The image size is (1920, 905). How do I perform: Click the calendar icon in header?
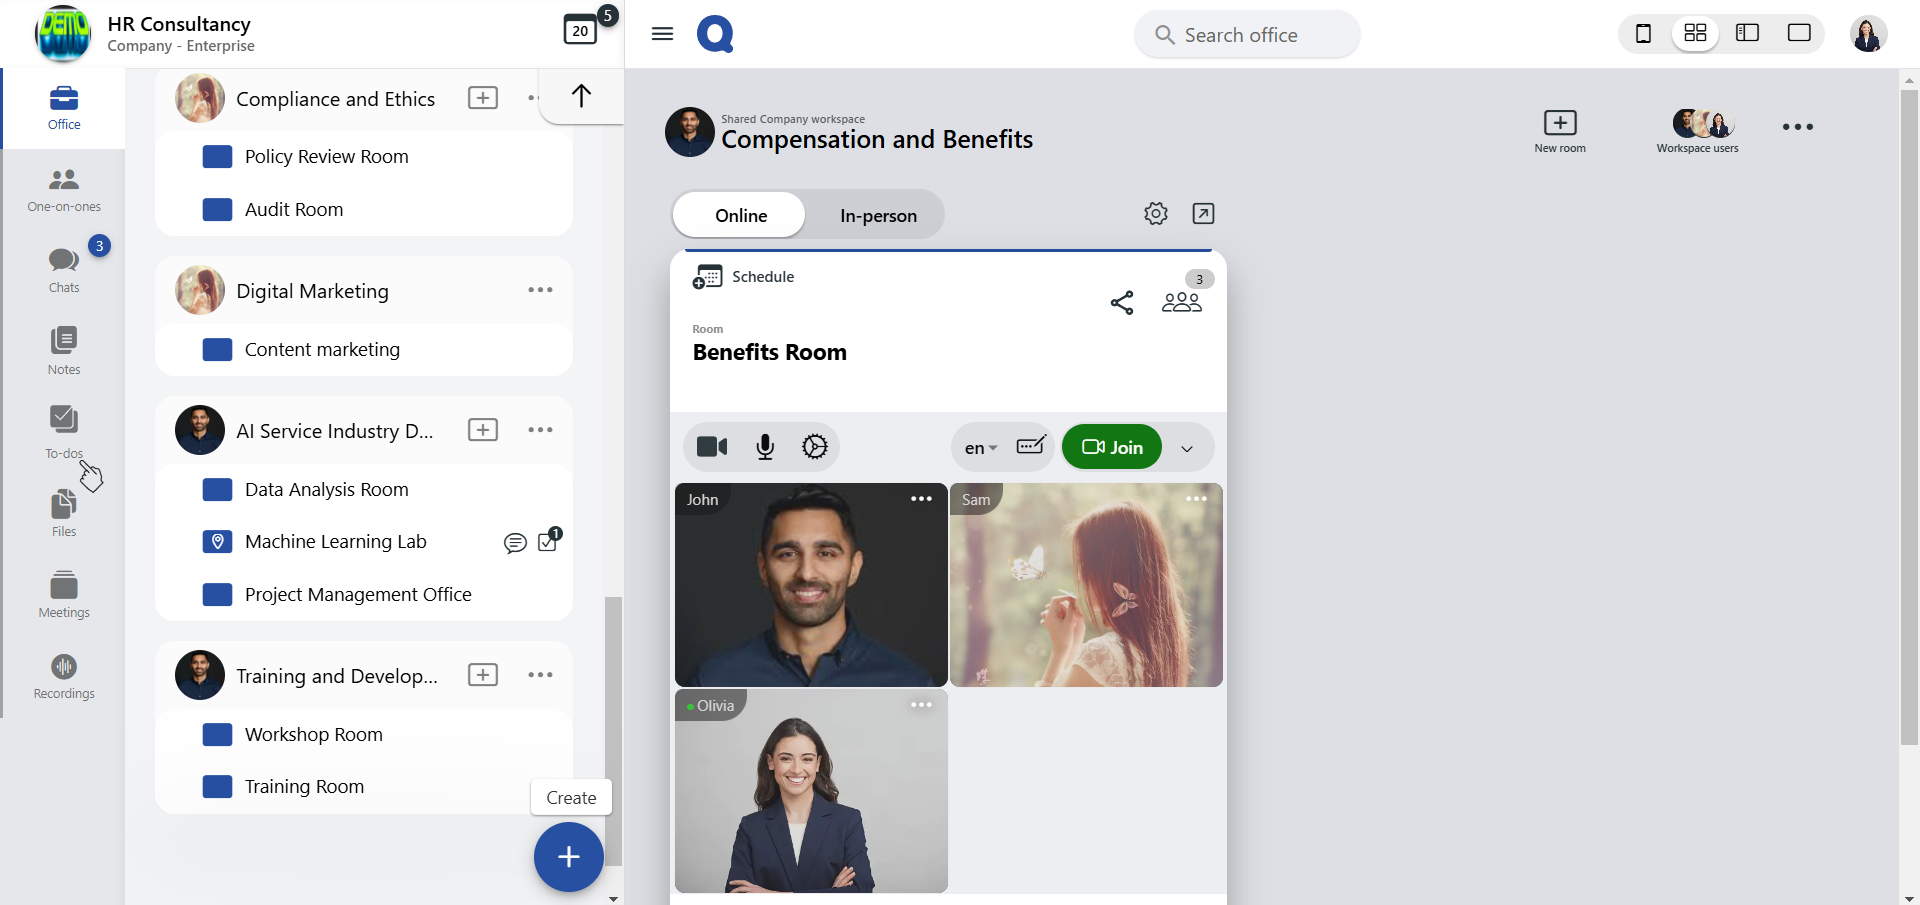(581, 31)
